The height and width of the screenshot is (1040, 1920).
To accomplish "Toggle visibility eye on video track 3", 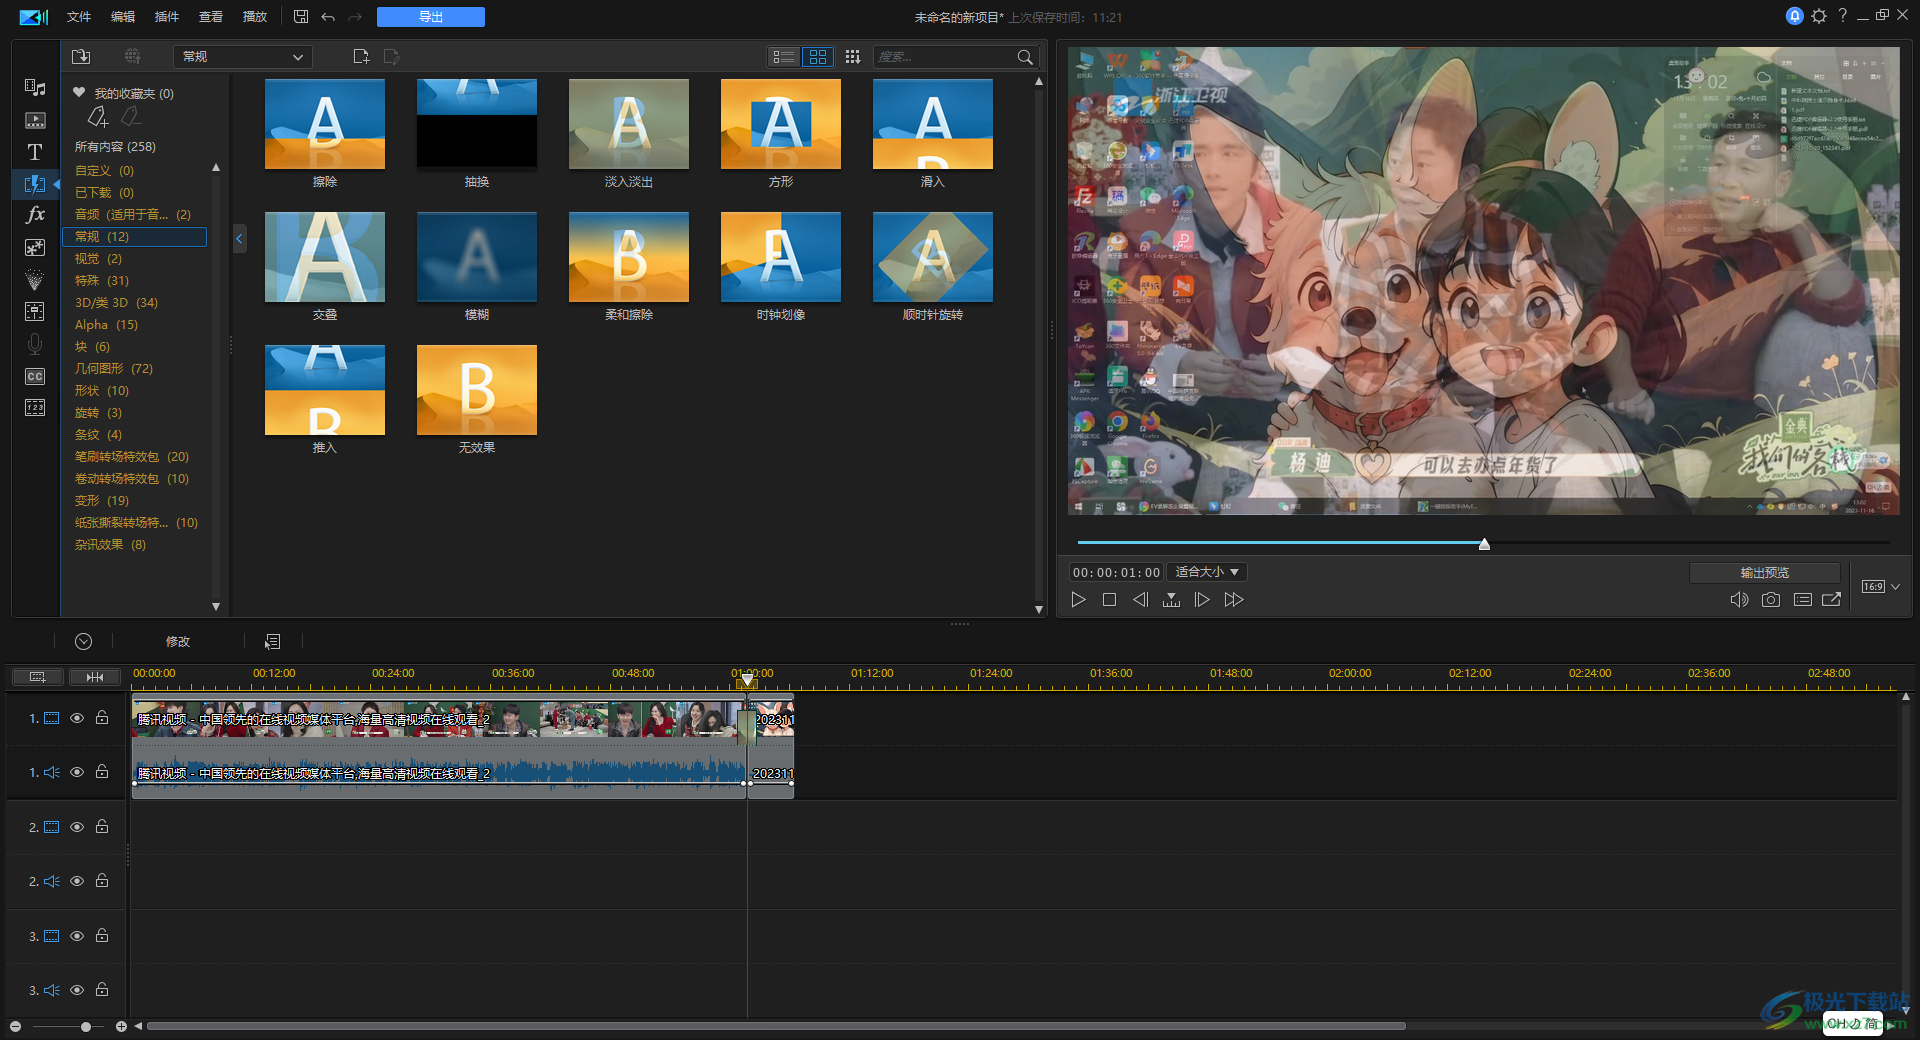I will tap(77, 936).
